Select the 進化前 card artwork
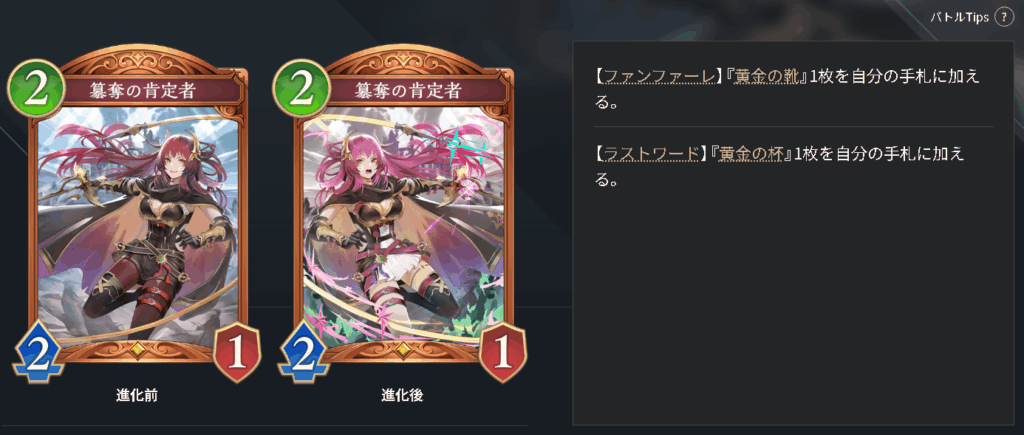This screenshot has height=435, width=1024. click(x=137, y=224)
